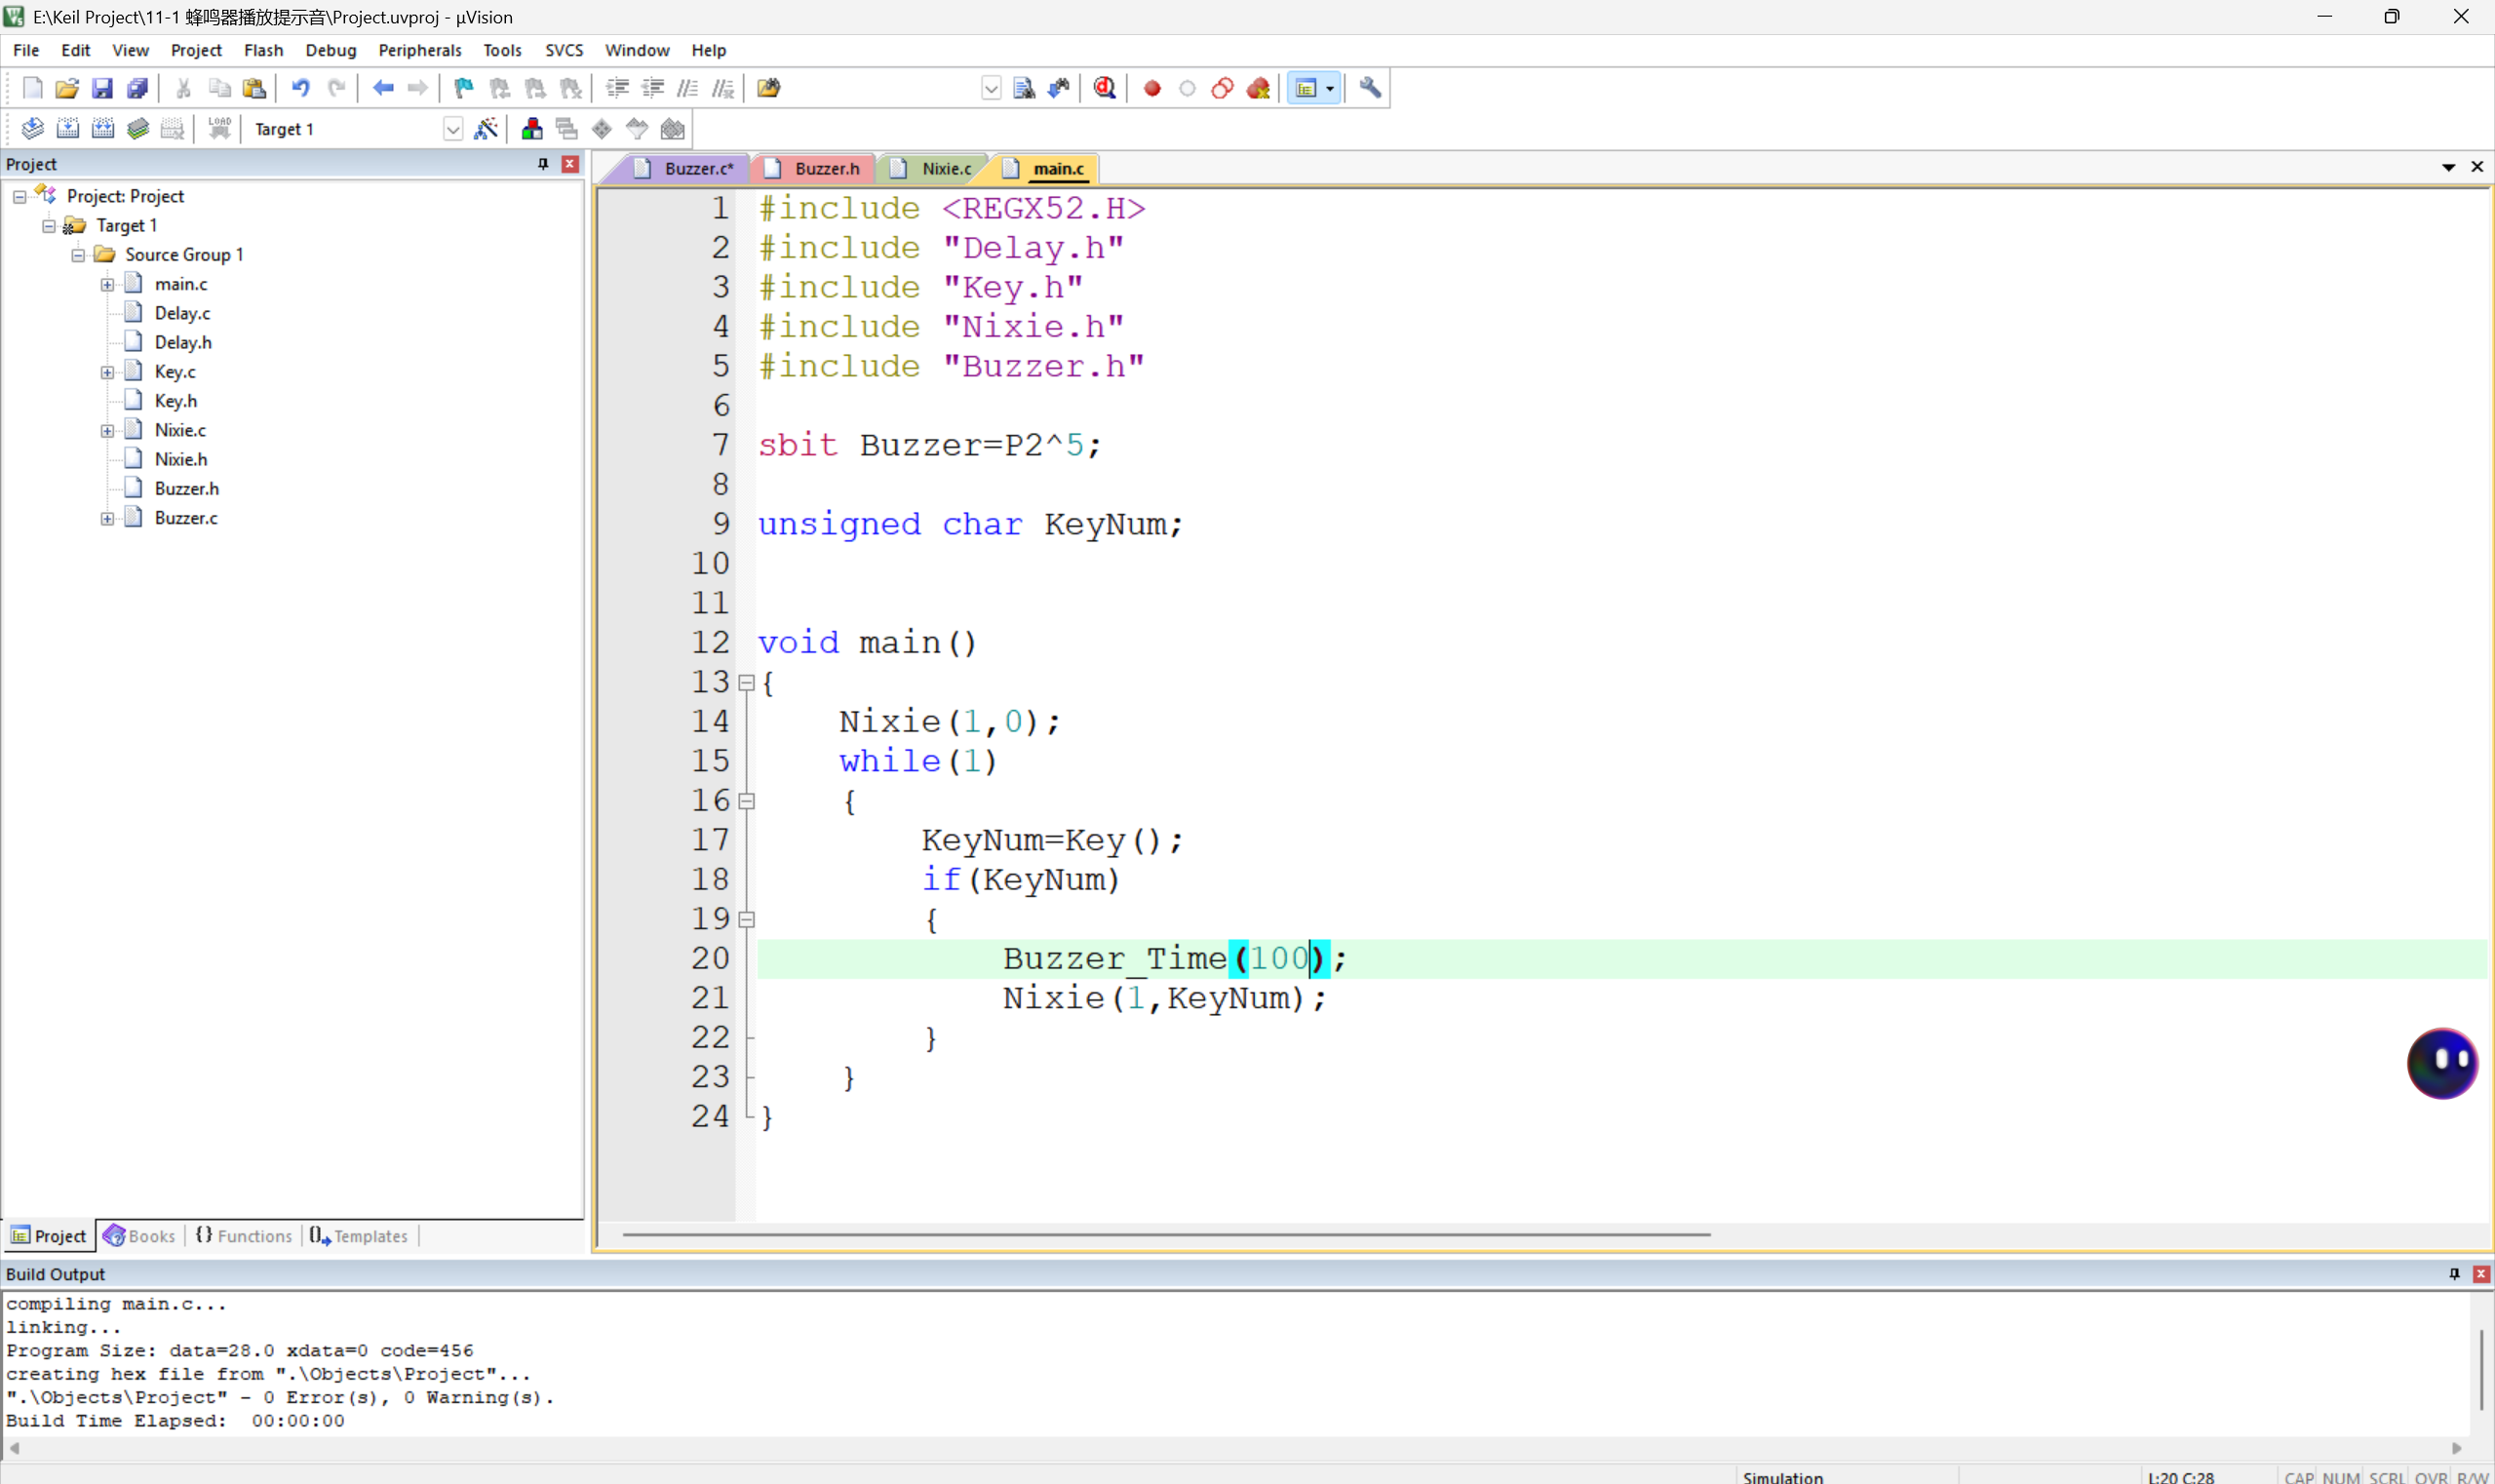Click the Rebuild all target files icon
This screenshot has width=2495, height=1484.
click(x=103, y=129)
